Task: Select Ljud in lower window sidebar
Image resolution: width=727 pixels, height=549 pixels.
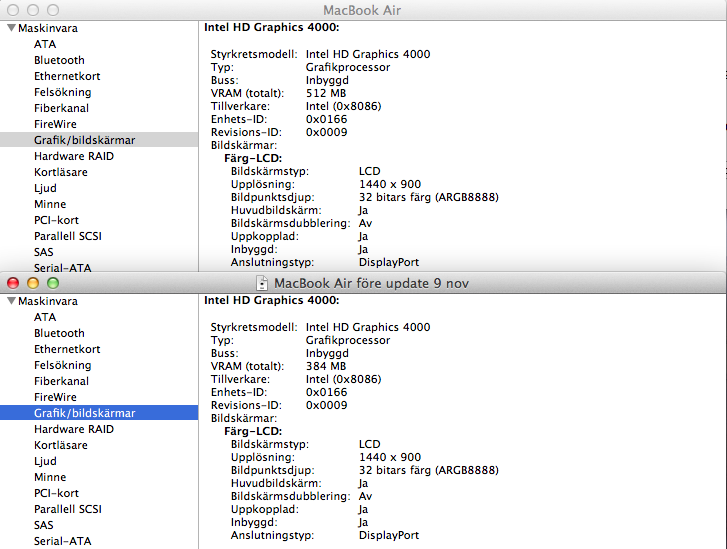Action: click(45, 461)
